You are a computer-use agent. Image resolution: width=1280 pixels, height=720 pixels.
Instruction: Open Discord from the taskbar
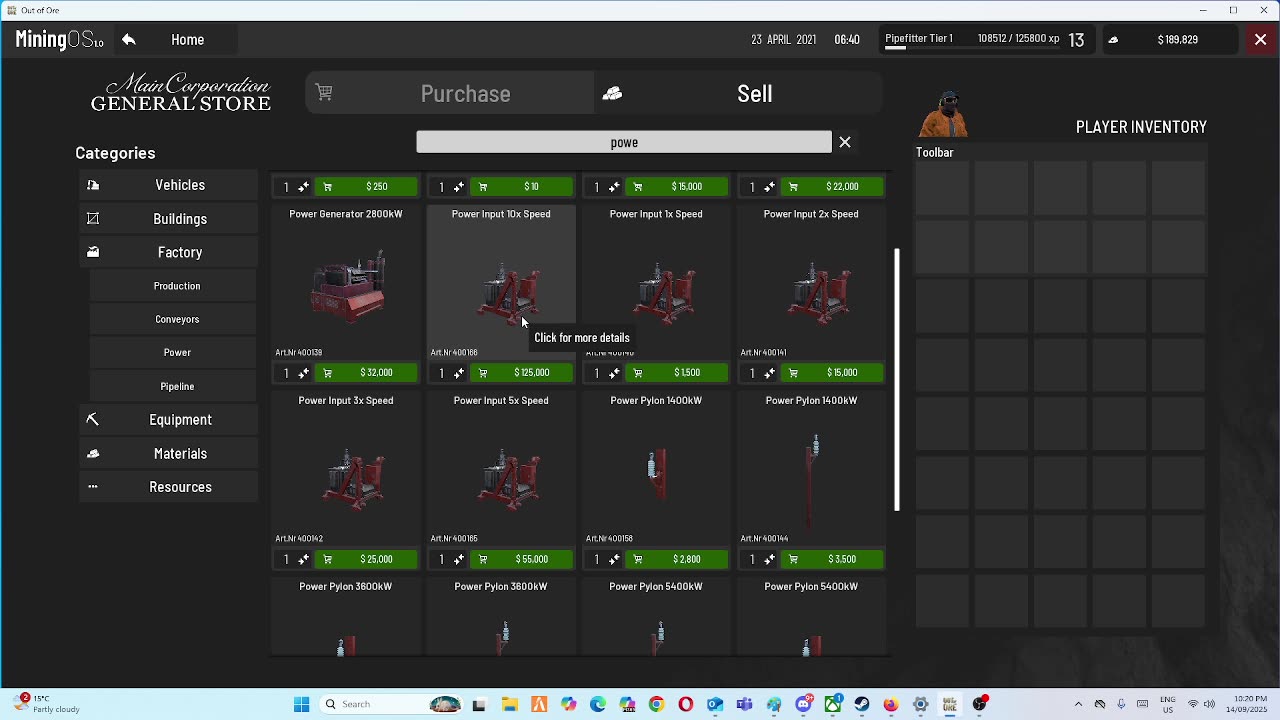(803, 704)
